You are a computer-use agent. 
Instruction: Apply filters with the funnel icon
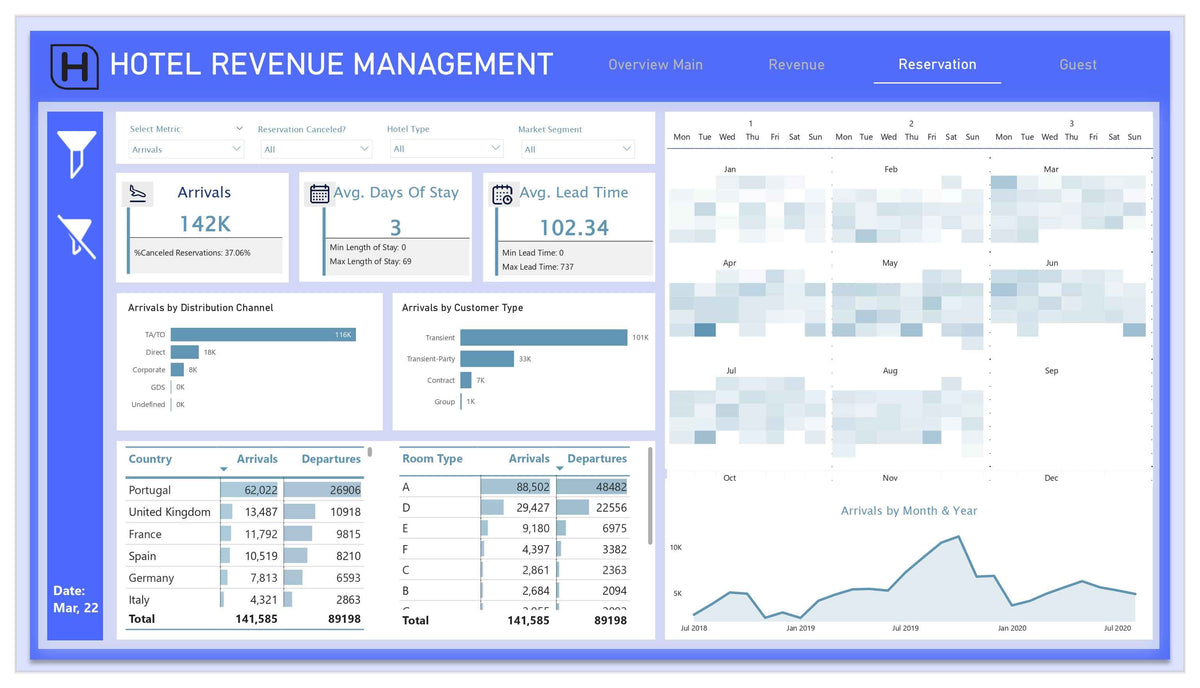tap(77, 153)
